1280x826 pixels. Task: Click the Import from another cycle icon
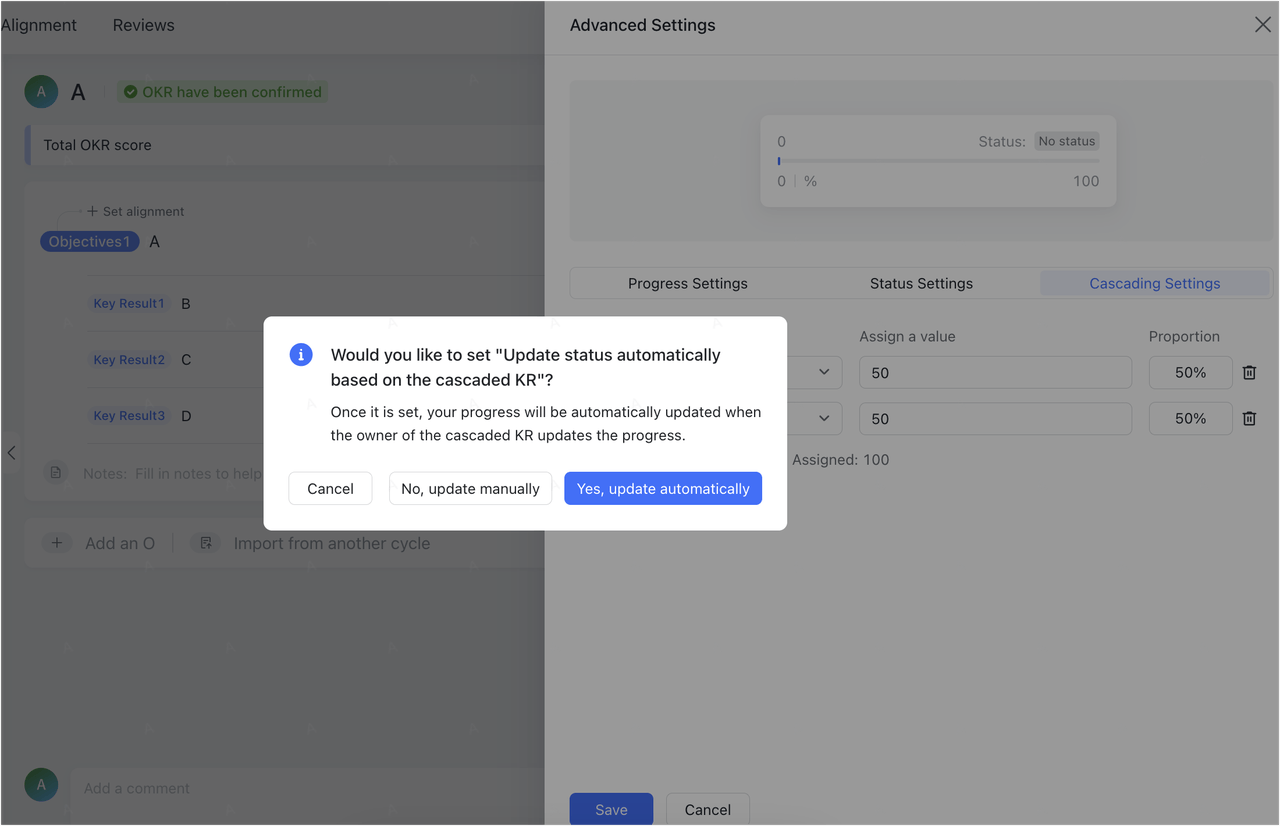(x=206, y=543)
